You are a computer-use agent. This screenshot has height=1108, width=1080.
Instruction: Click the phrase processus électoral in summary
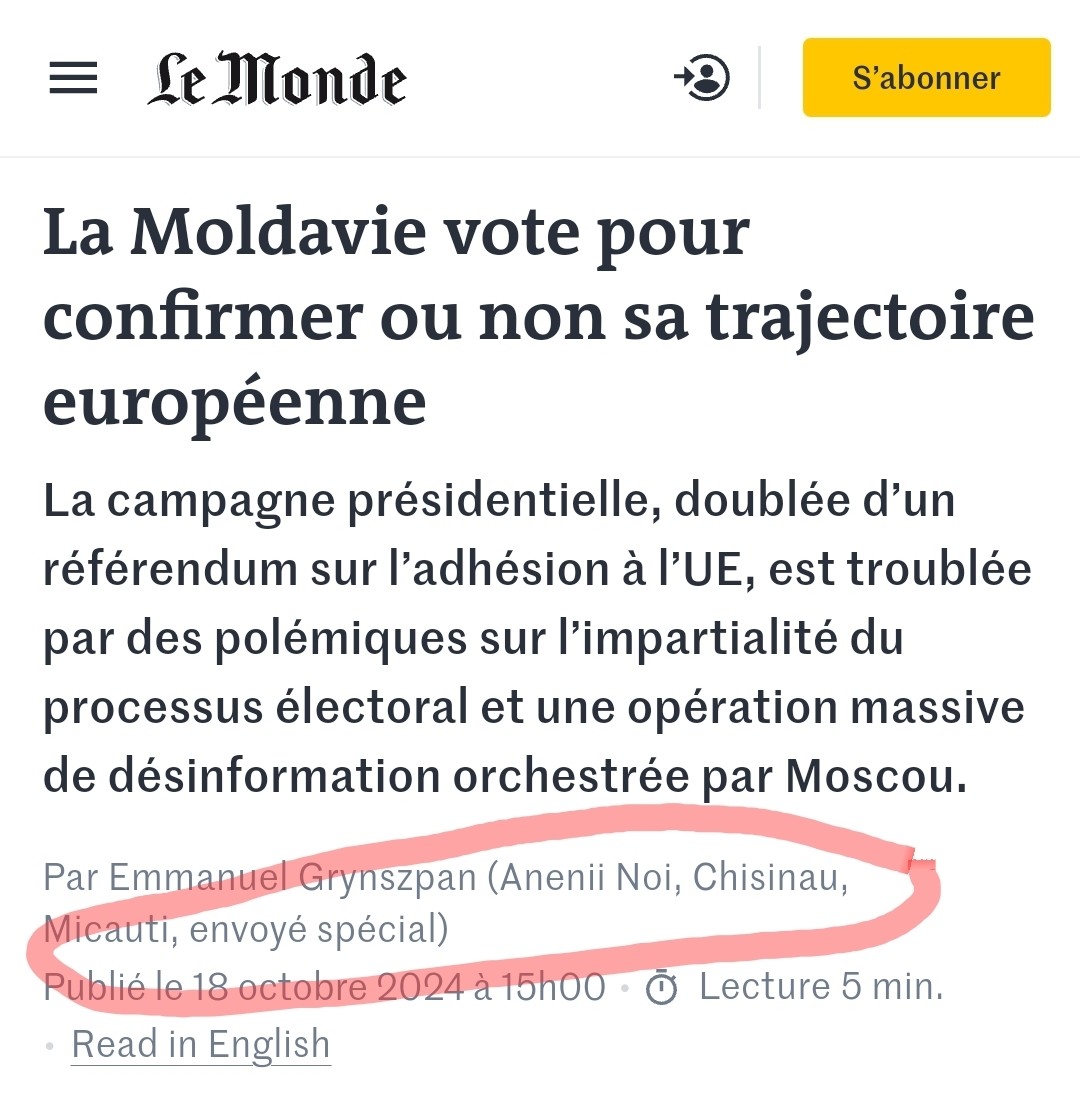[256, 708]
